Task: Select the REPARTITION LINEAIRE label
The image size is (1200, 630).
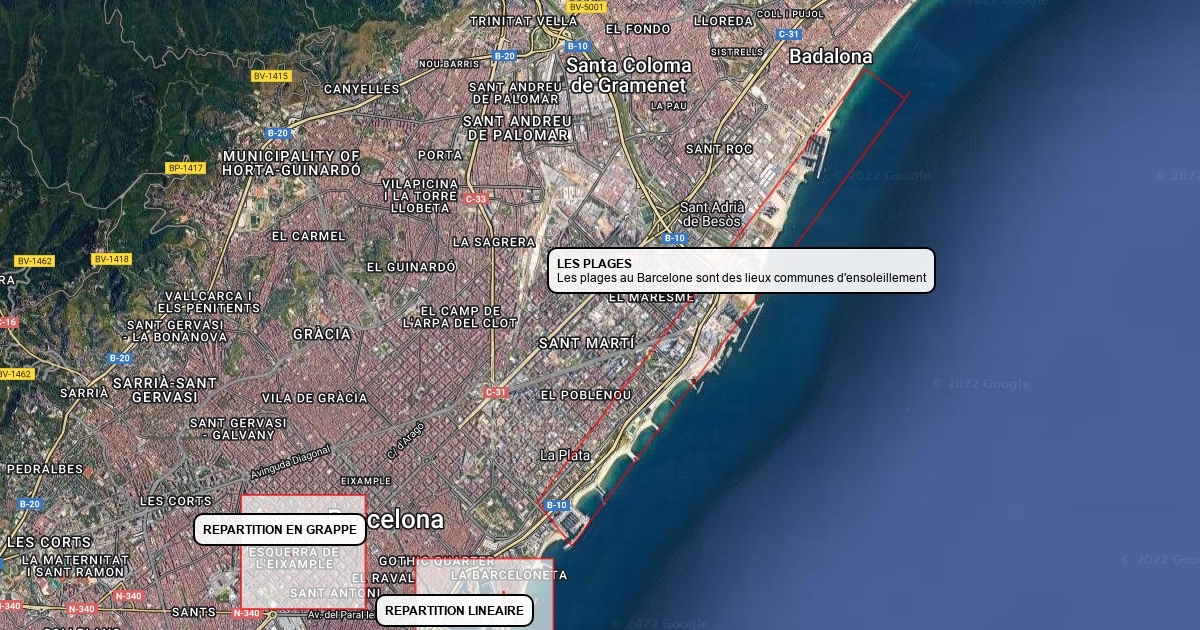Action: pos(454,611)
